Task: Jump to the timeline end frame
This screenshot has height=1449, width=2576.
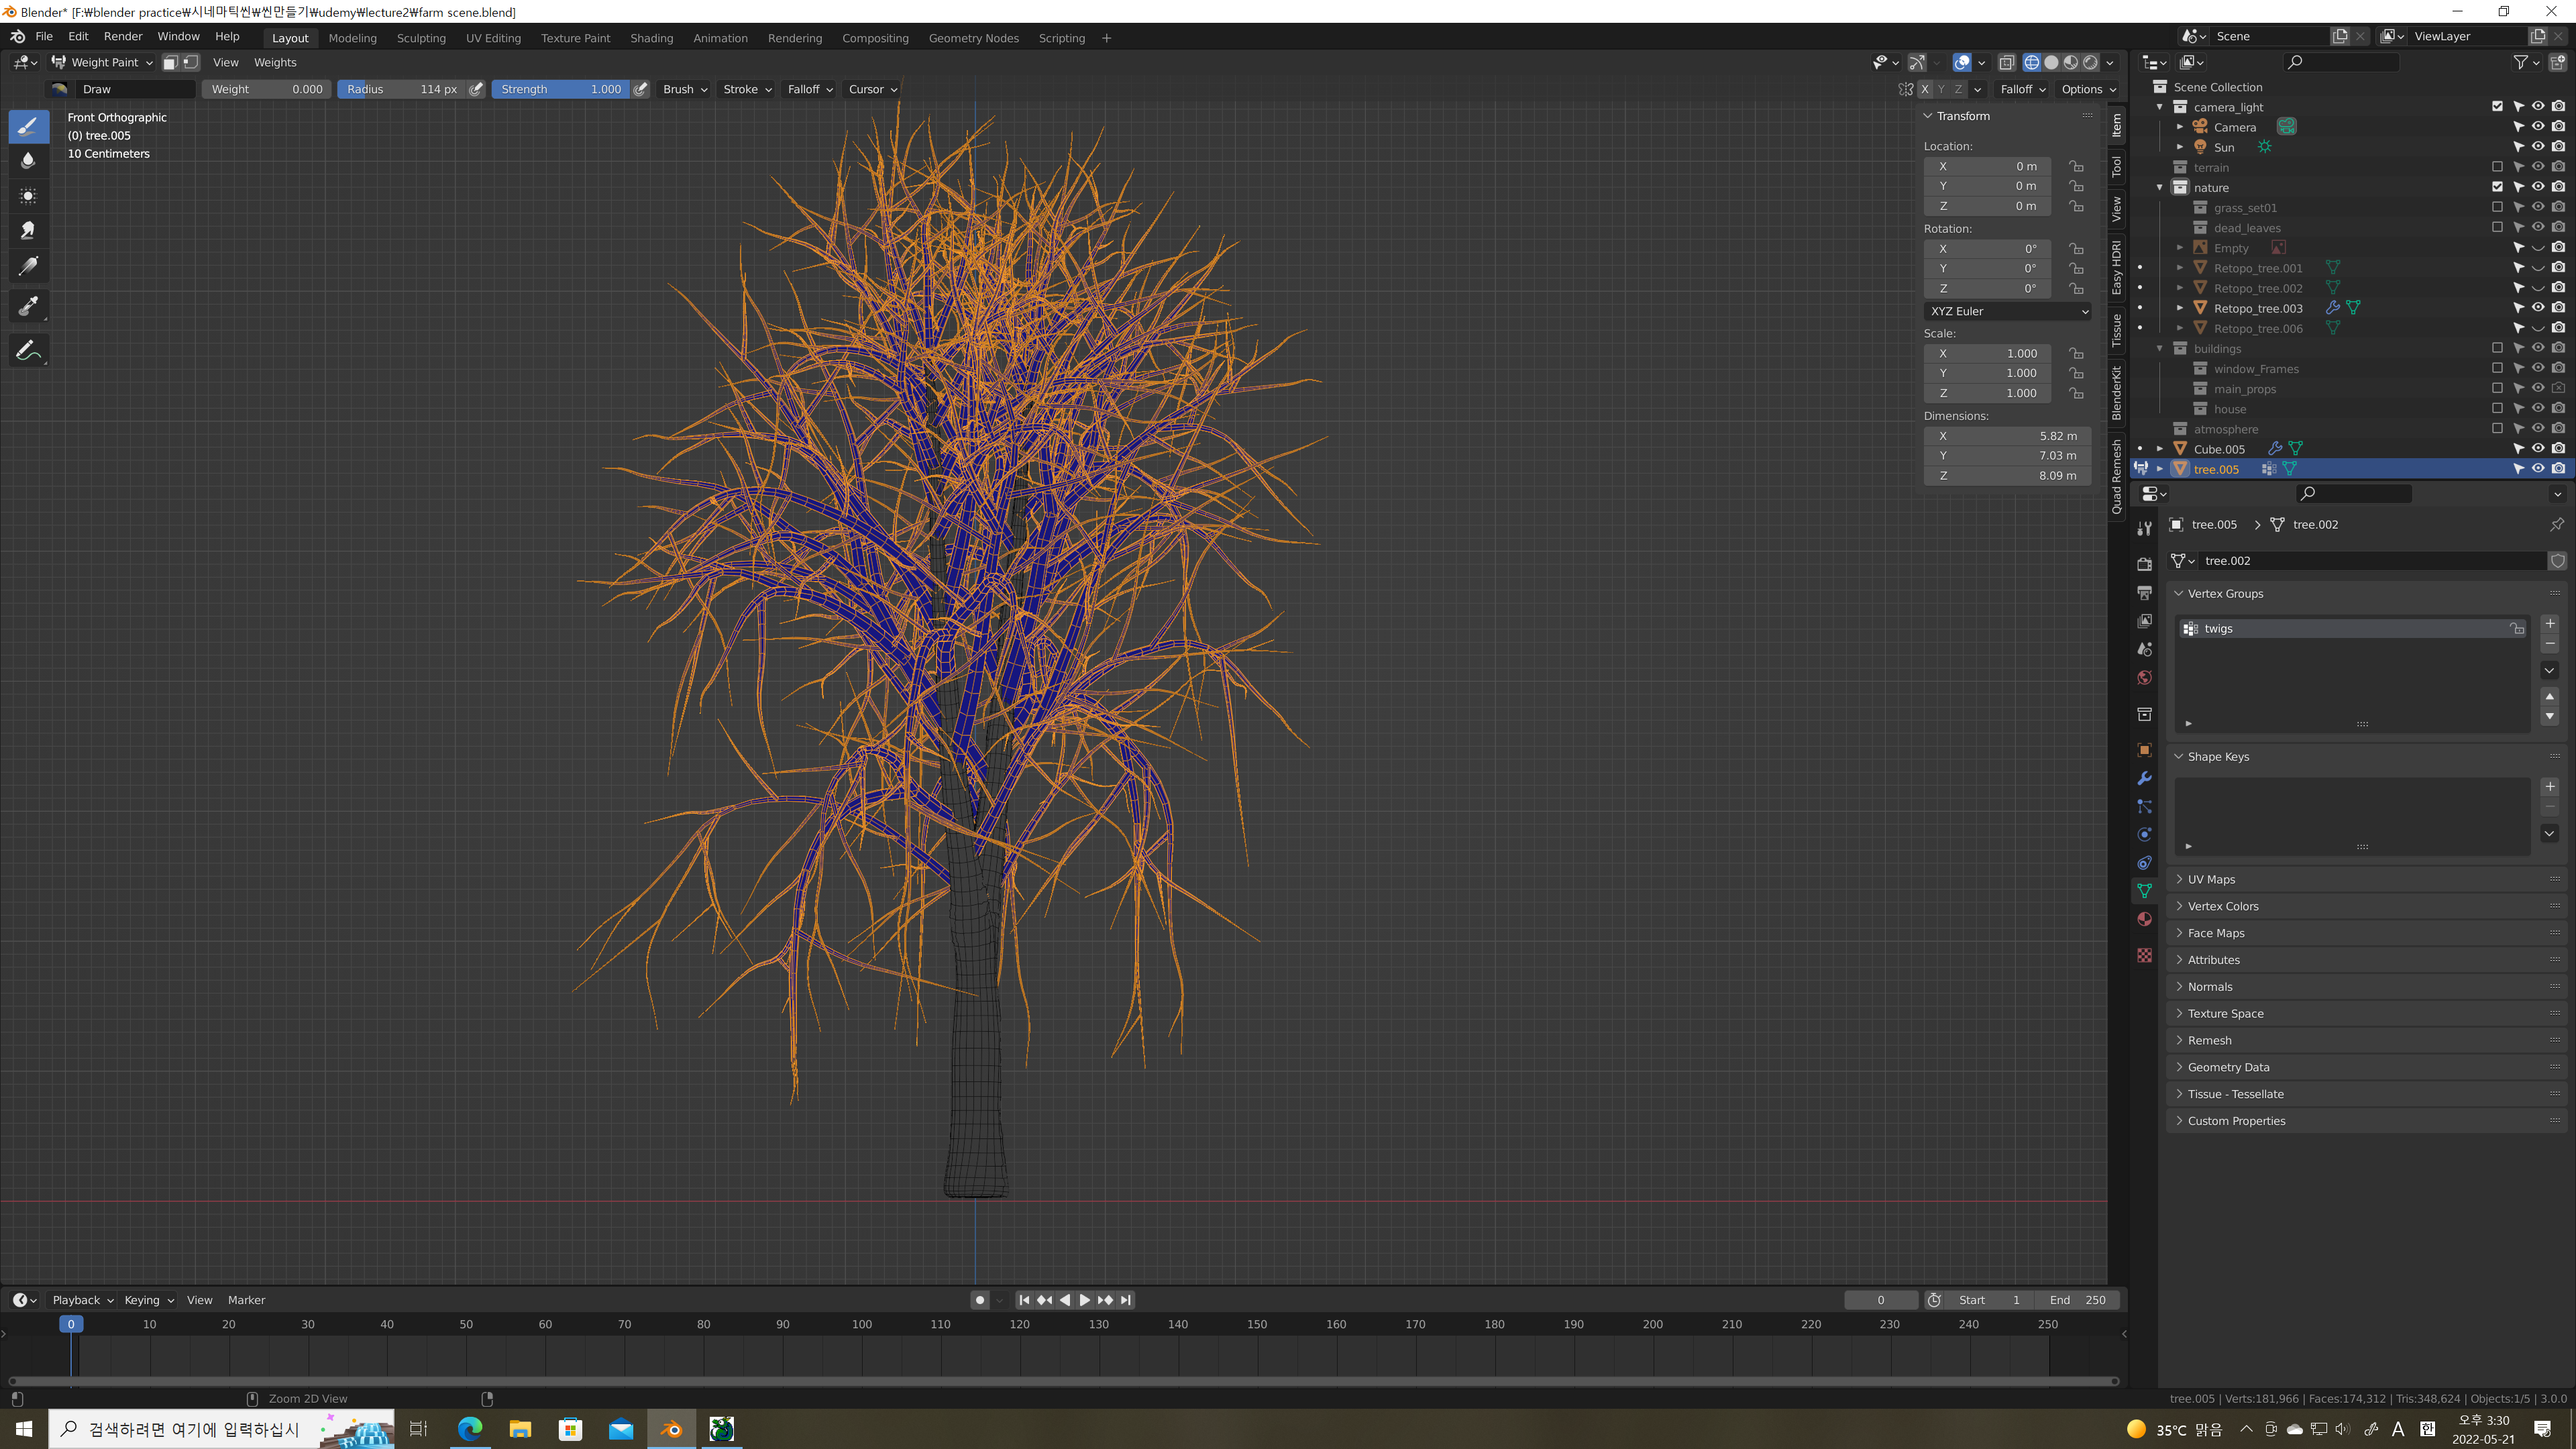Action: click(1126, 1300)
